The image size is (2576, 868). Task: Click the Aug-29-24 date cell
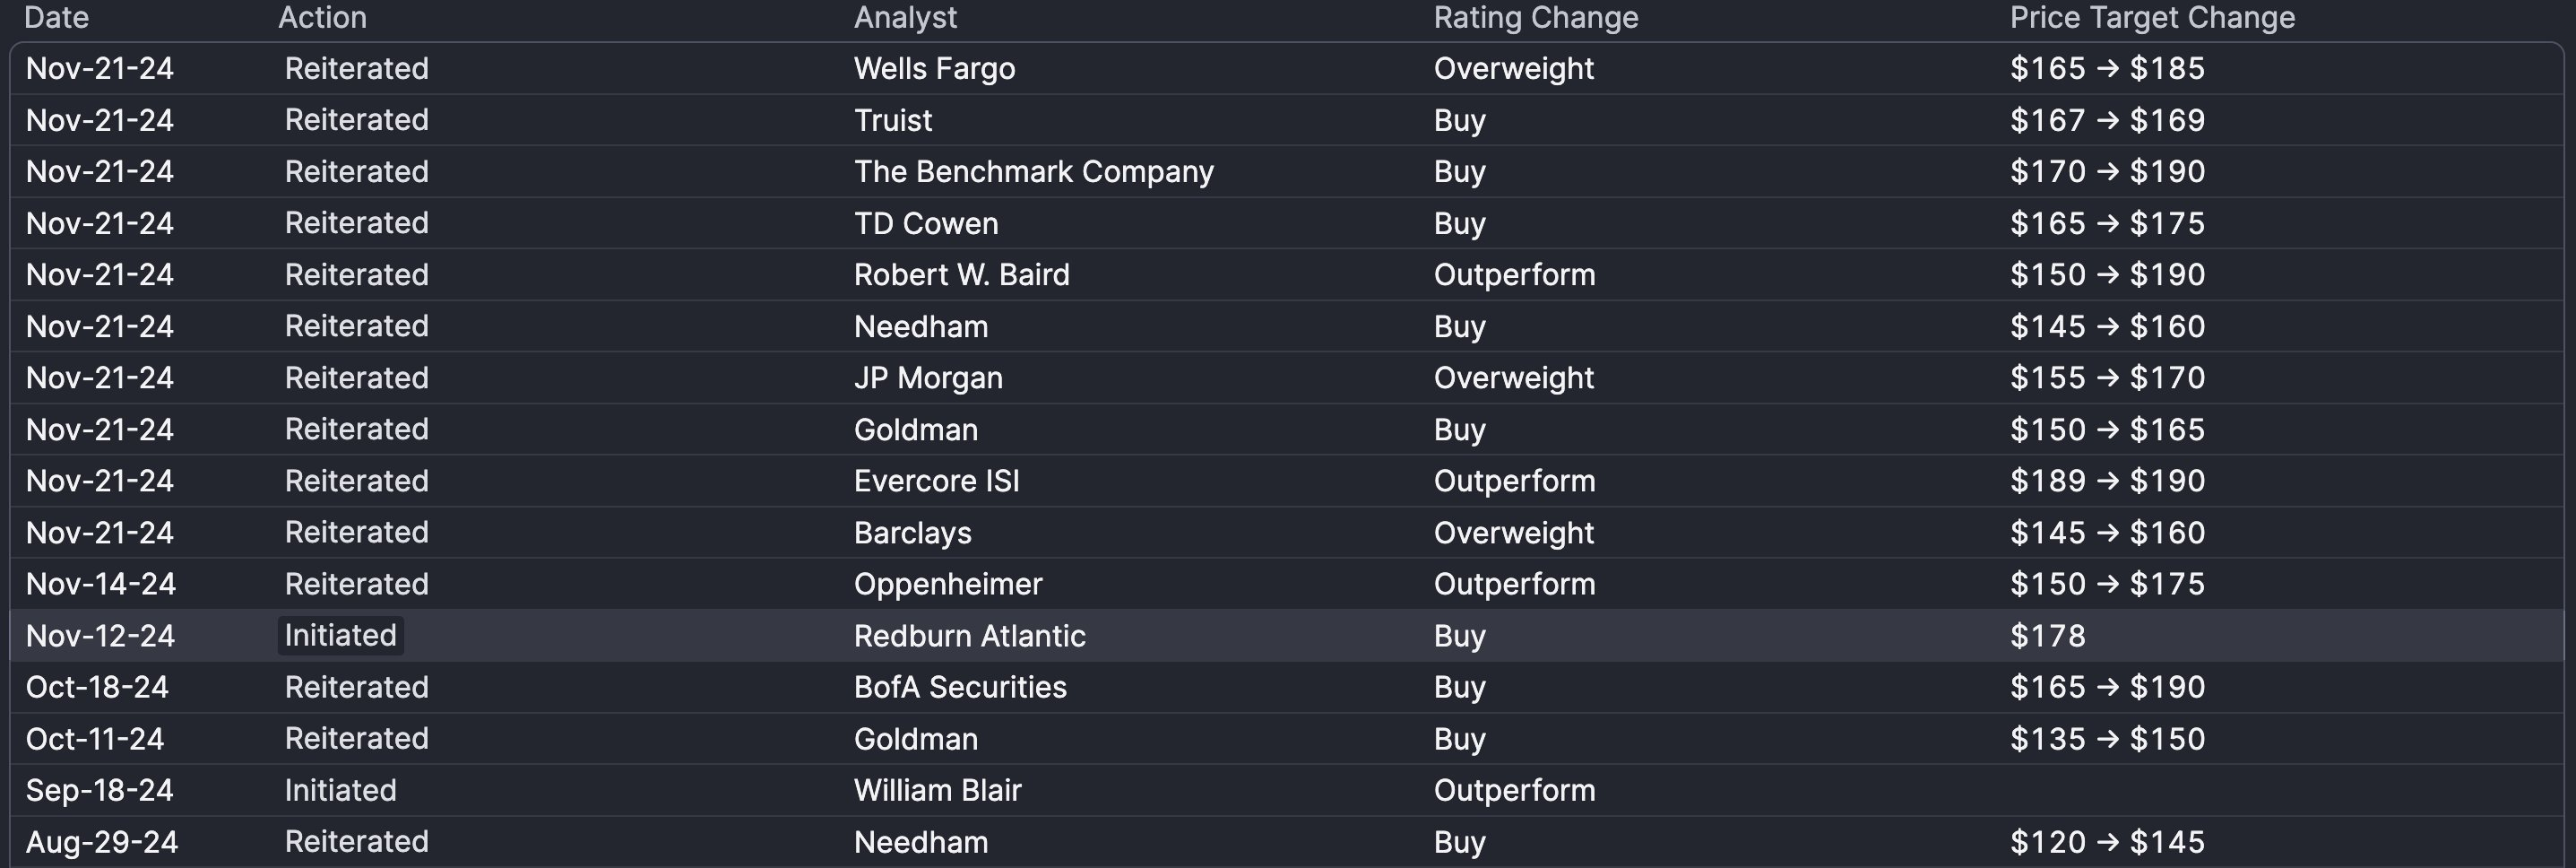[102, 843]
